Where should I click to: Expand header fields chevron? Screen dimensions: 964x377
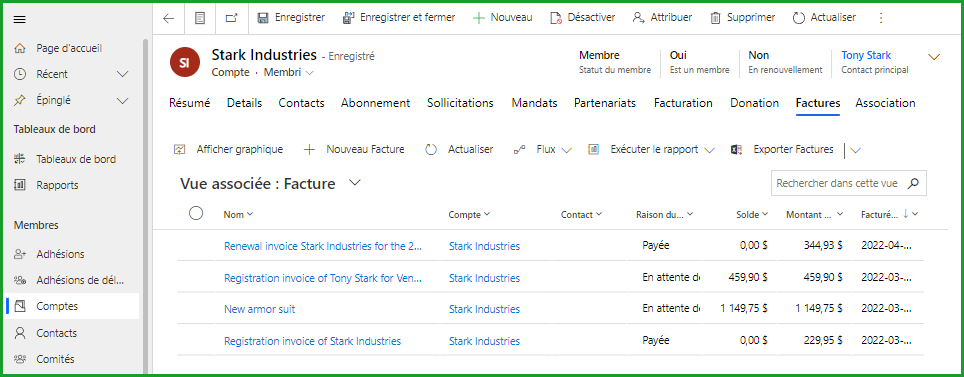(934, 57)
